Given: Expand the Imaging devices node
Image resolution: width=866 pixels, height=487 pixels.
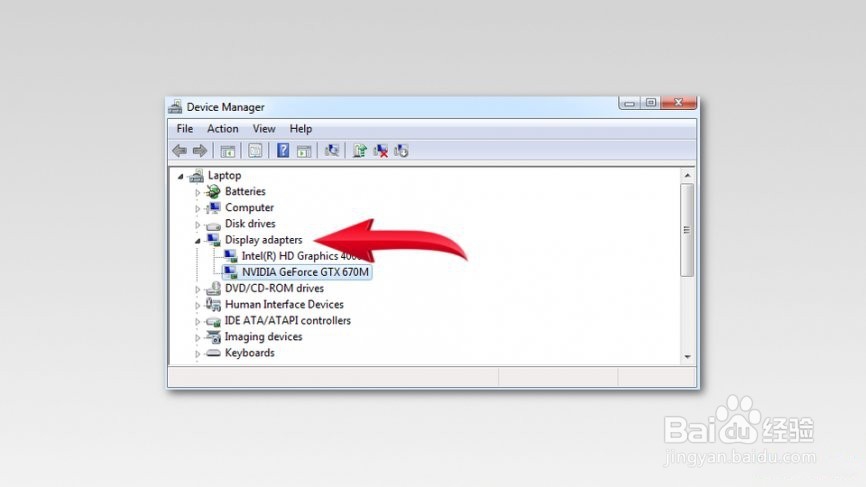Looking at the screenshot, I should coord(197,337).
